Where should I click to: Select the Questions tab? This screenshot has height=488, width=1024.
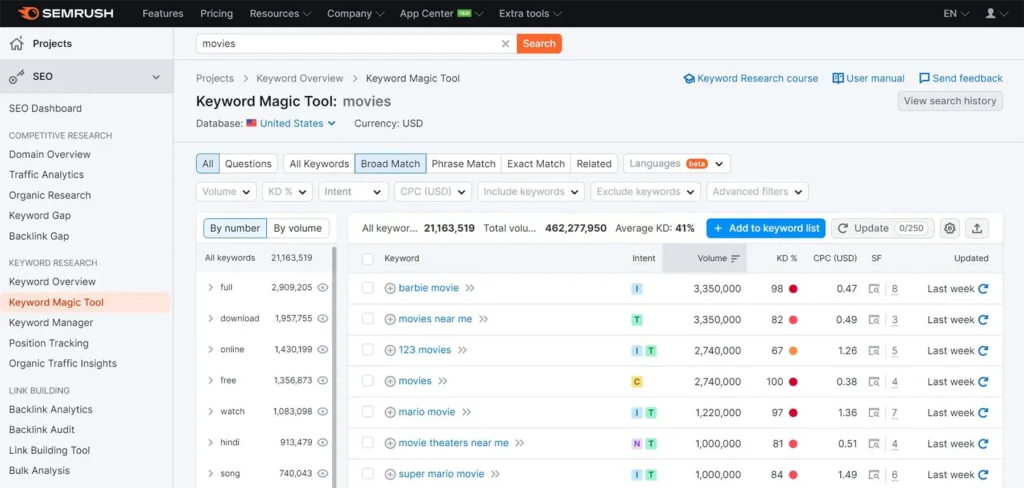click(248, 164)
